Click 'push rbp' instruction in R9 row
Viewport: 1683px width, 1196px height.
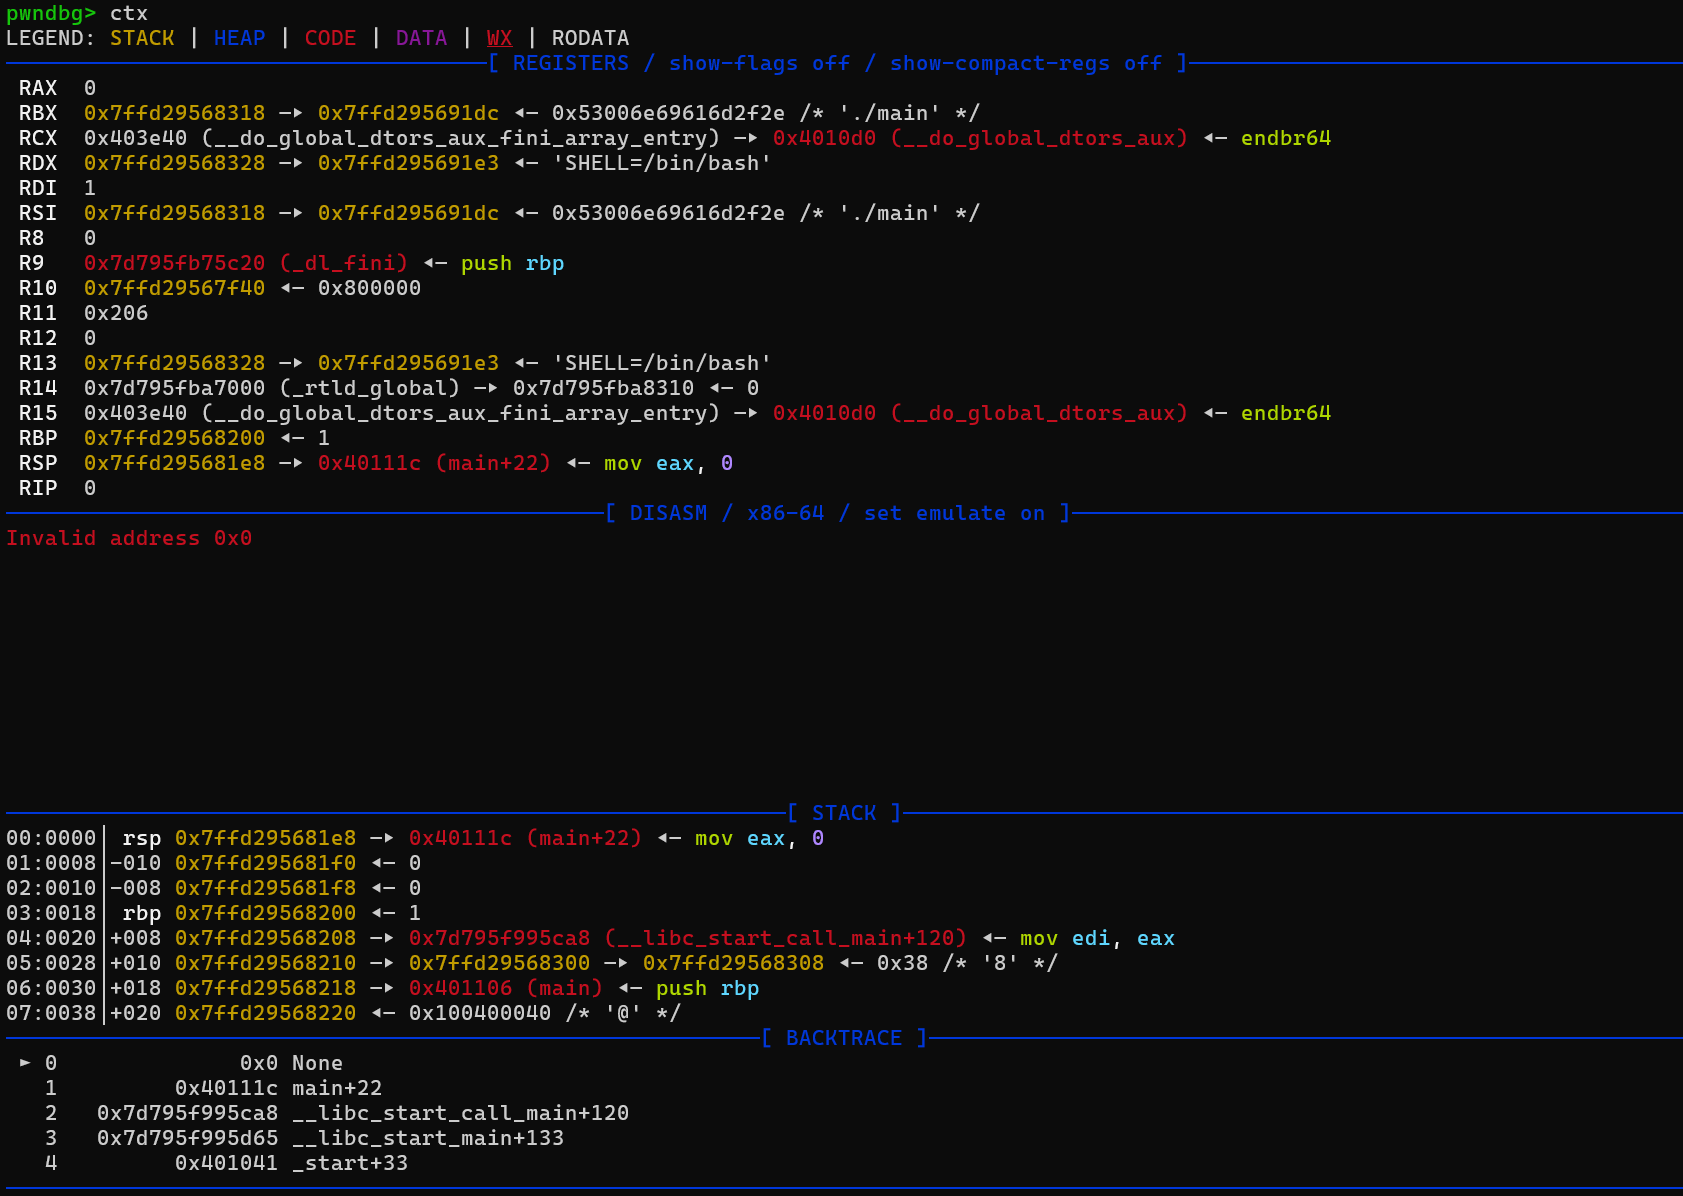[x=512, y=263]
